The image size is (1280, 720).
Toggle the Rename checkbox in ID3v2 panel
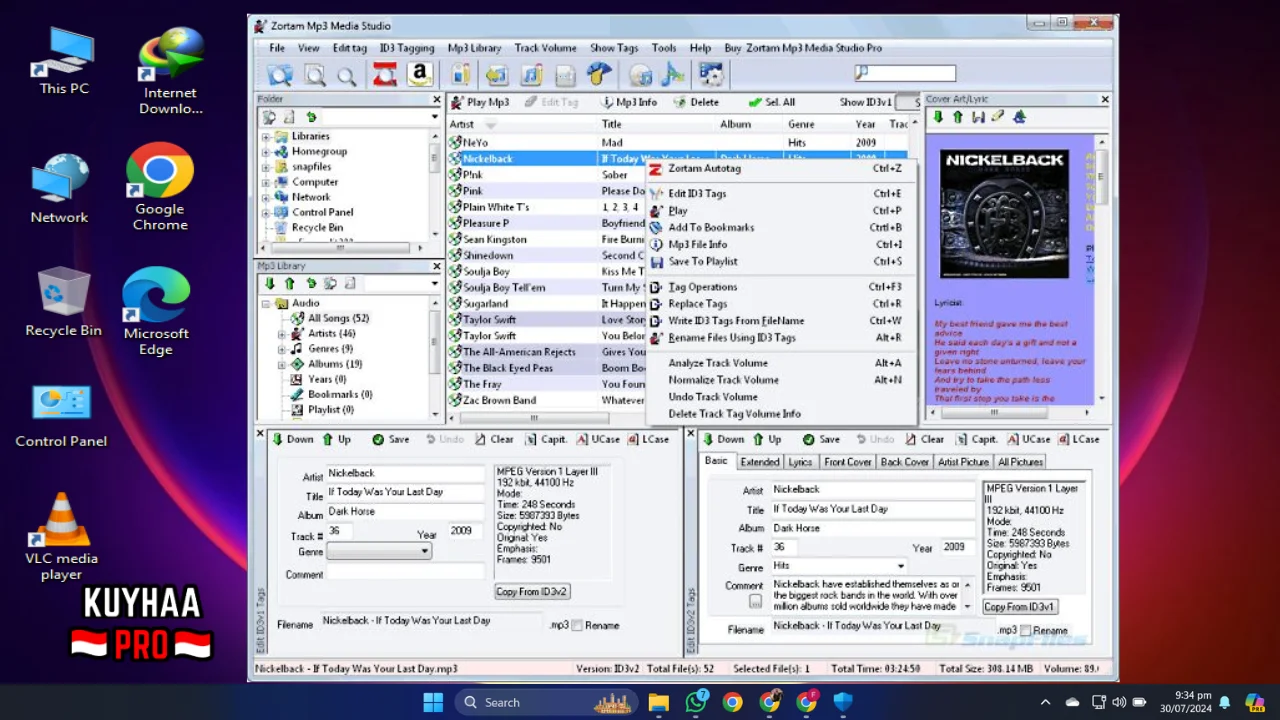pyautogui.click(x=1025, y=630)
